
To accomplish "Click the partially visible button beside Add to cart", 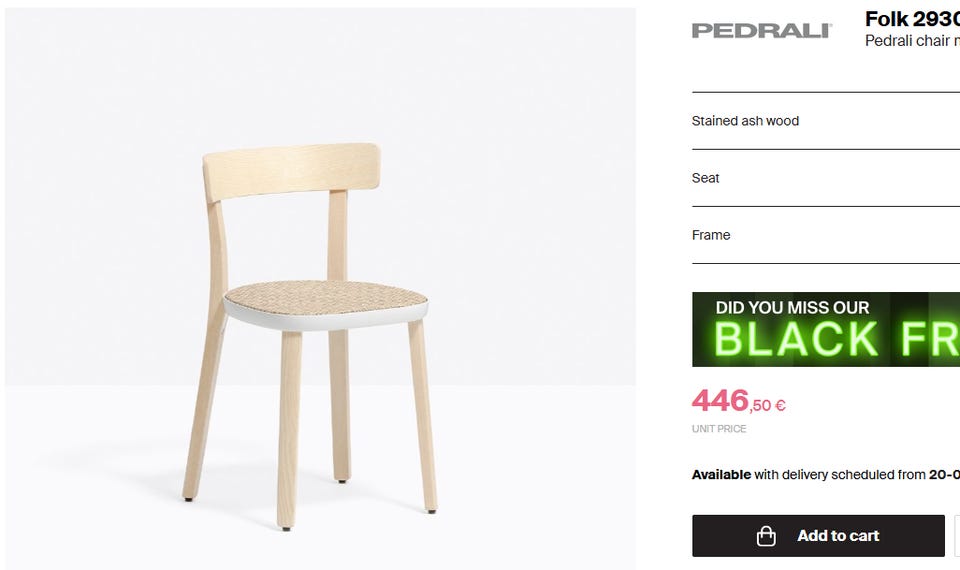I will [957, 536].
